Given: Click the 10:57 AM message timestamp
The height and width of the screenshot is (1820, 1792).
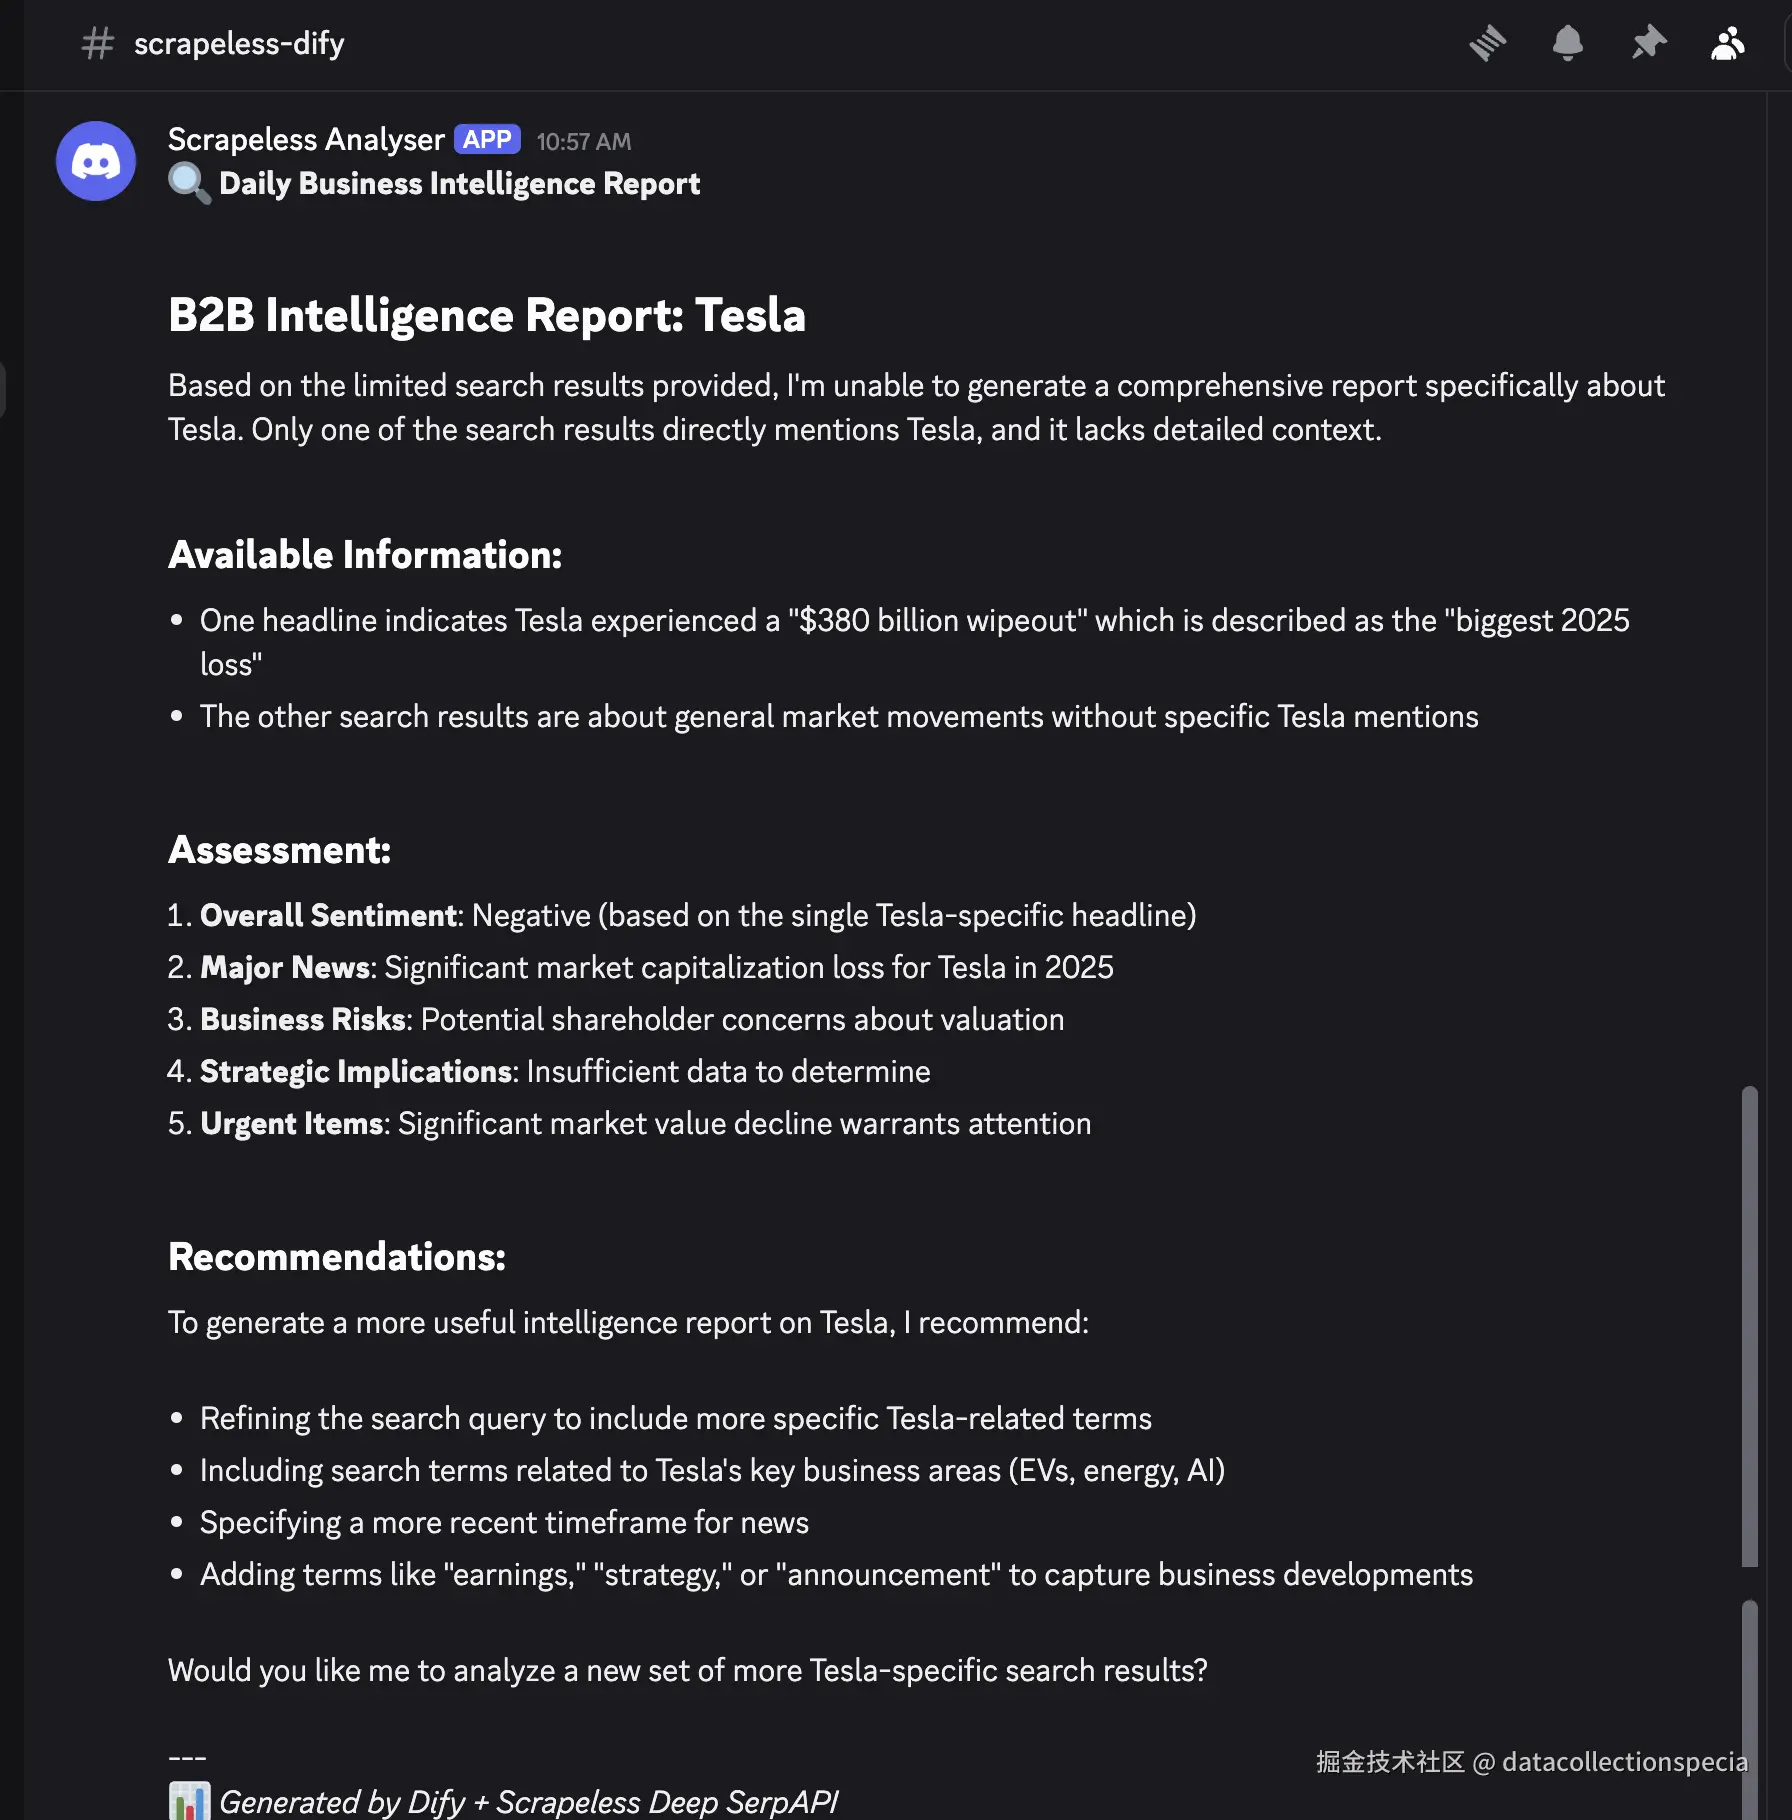Looking at the screenshot, I should 584,141.
